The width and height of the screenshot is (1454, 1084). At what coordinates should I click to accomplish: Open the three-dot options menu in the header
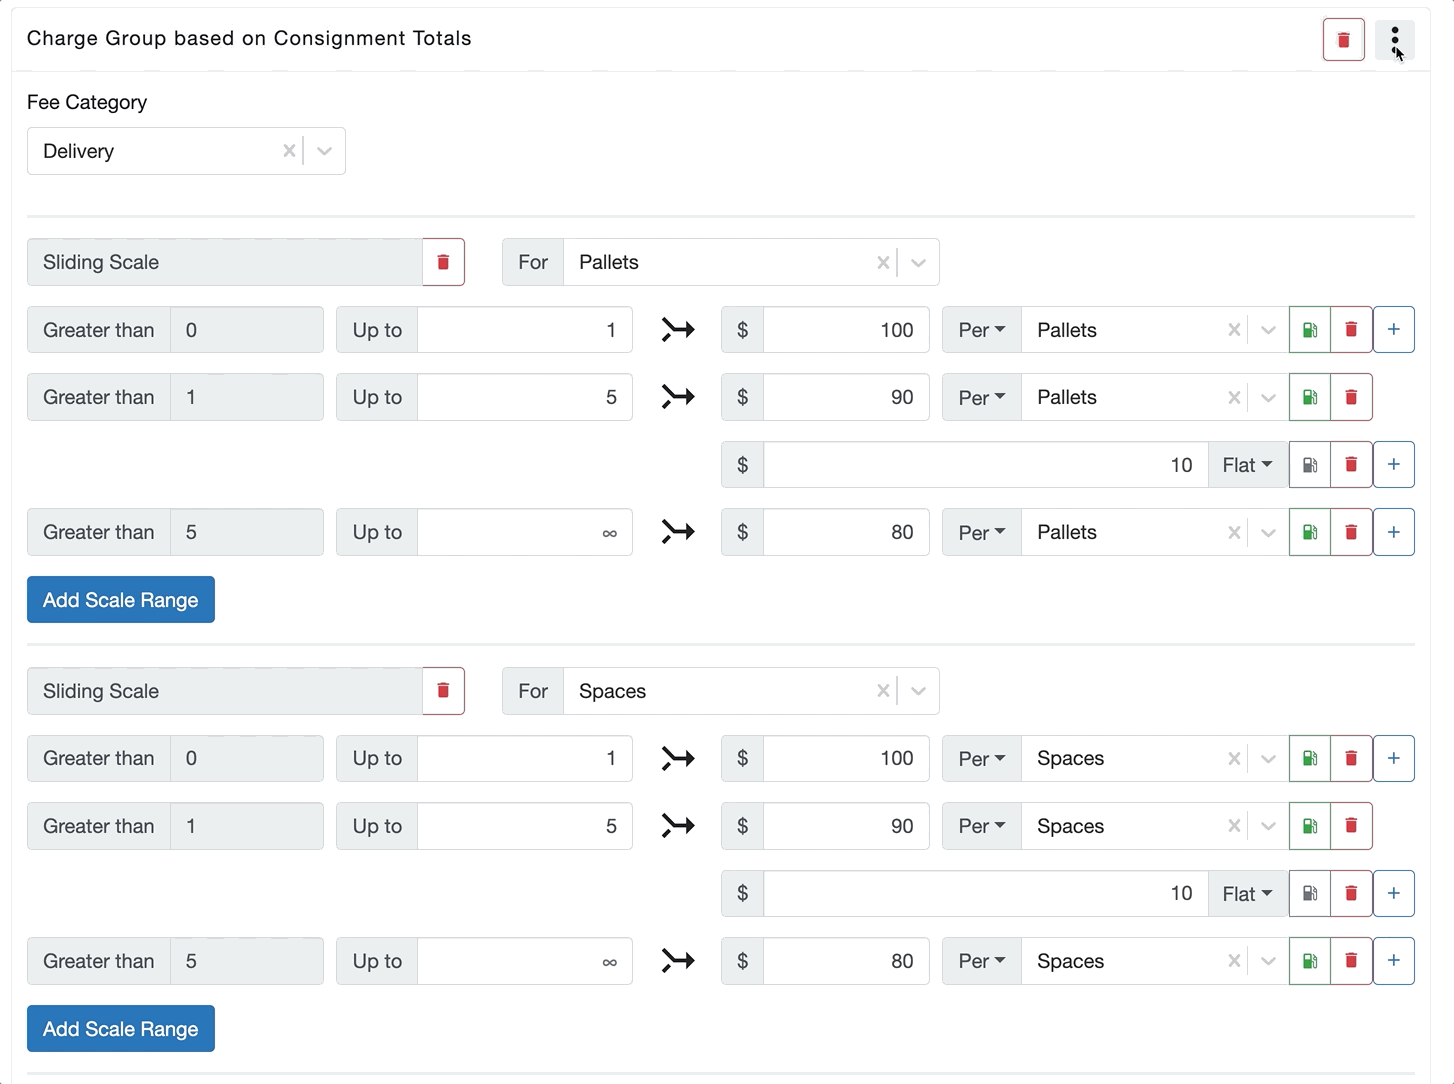click(1394, 40)
